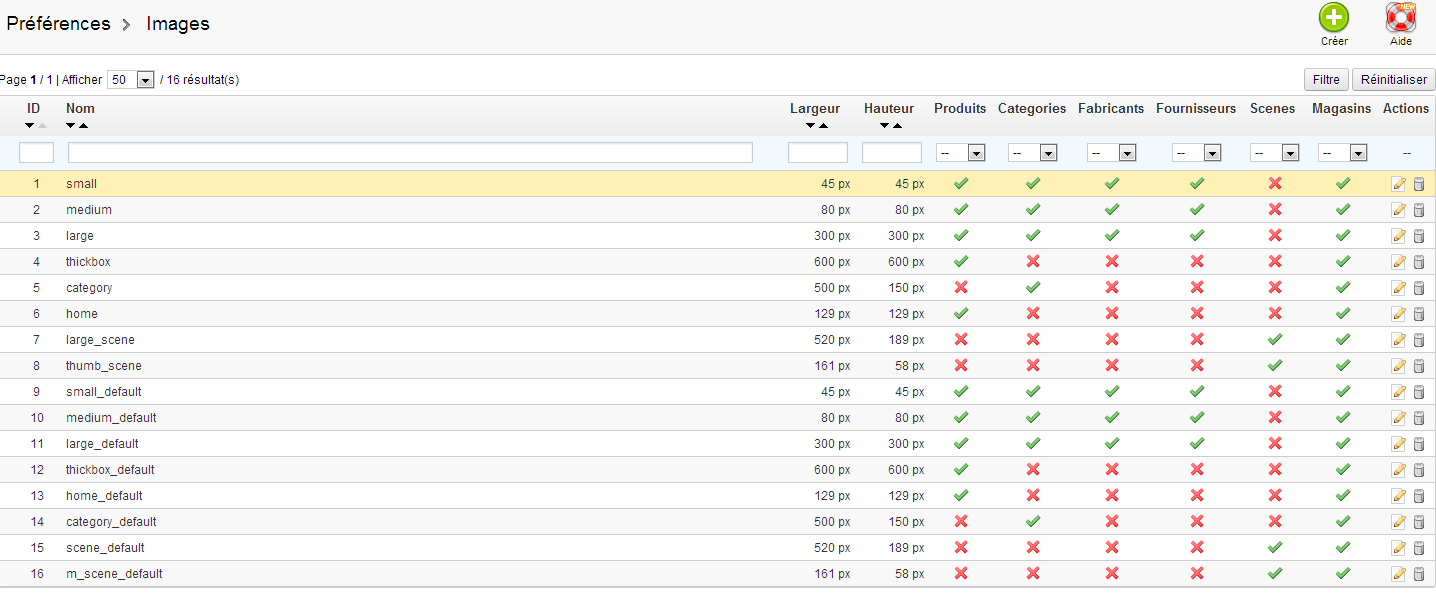Screen dimensions: 1436x595
Task: Select the home_default name cell
Action: pos(104,496)
